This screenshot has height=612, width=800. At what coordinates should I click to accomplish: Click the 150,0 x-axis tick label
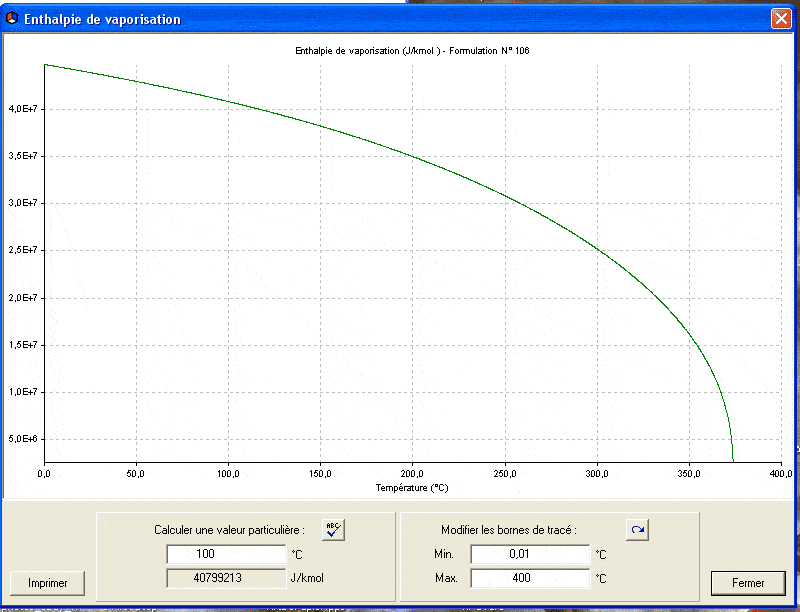point(320,474)
